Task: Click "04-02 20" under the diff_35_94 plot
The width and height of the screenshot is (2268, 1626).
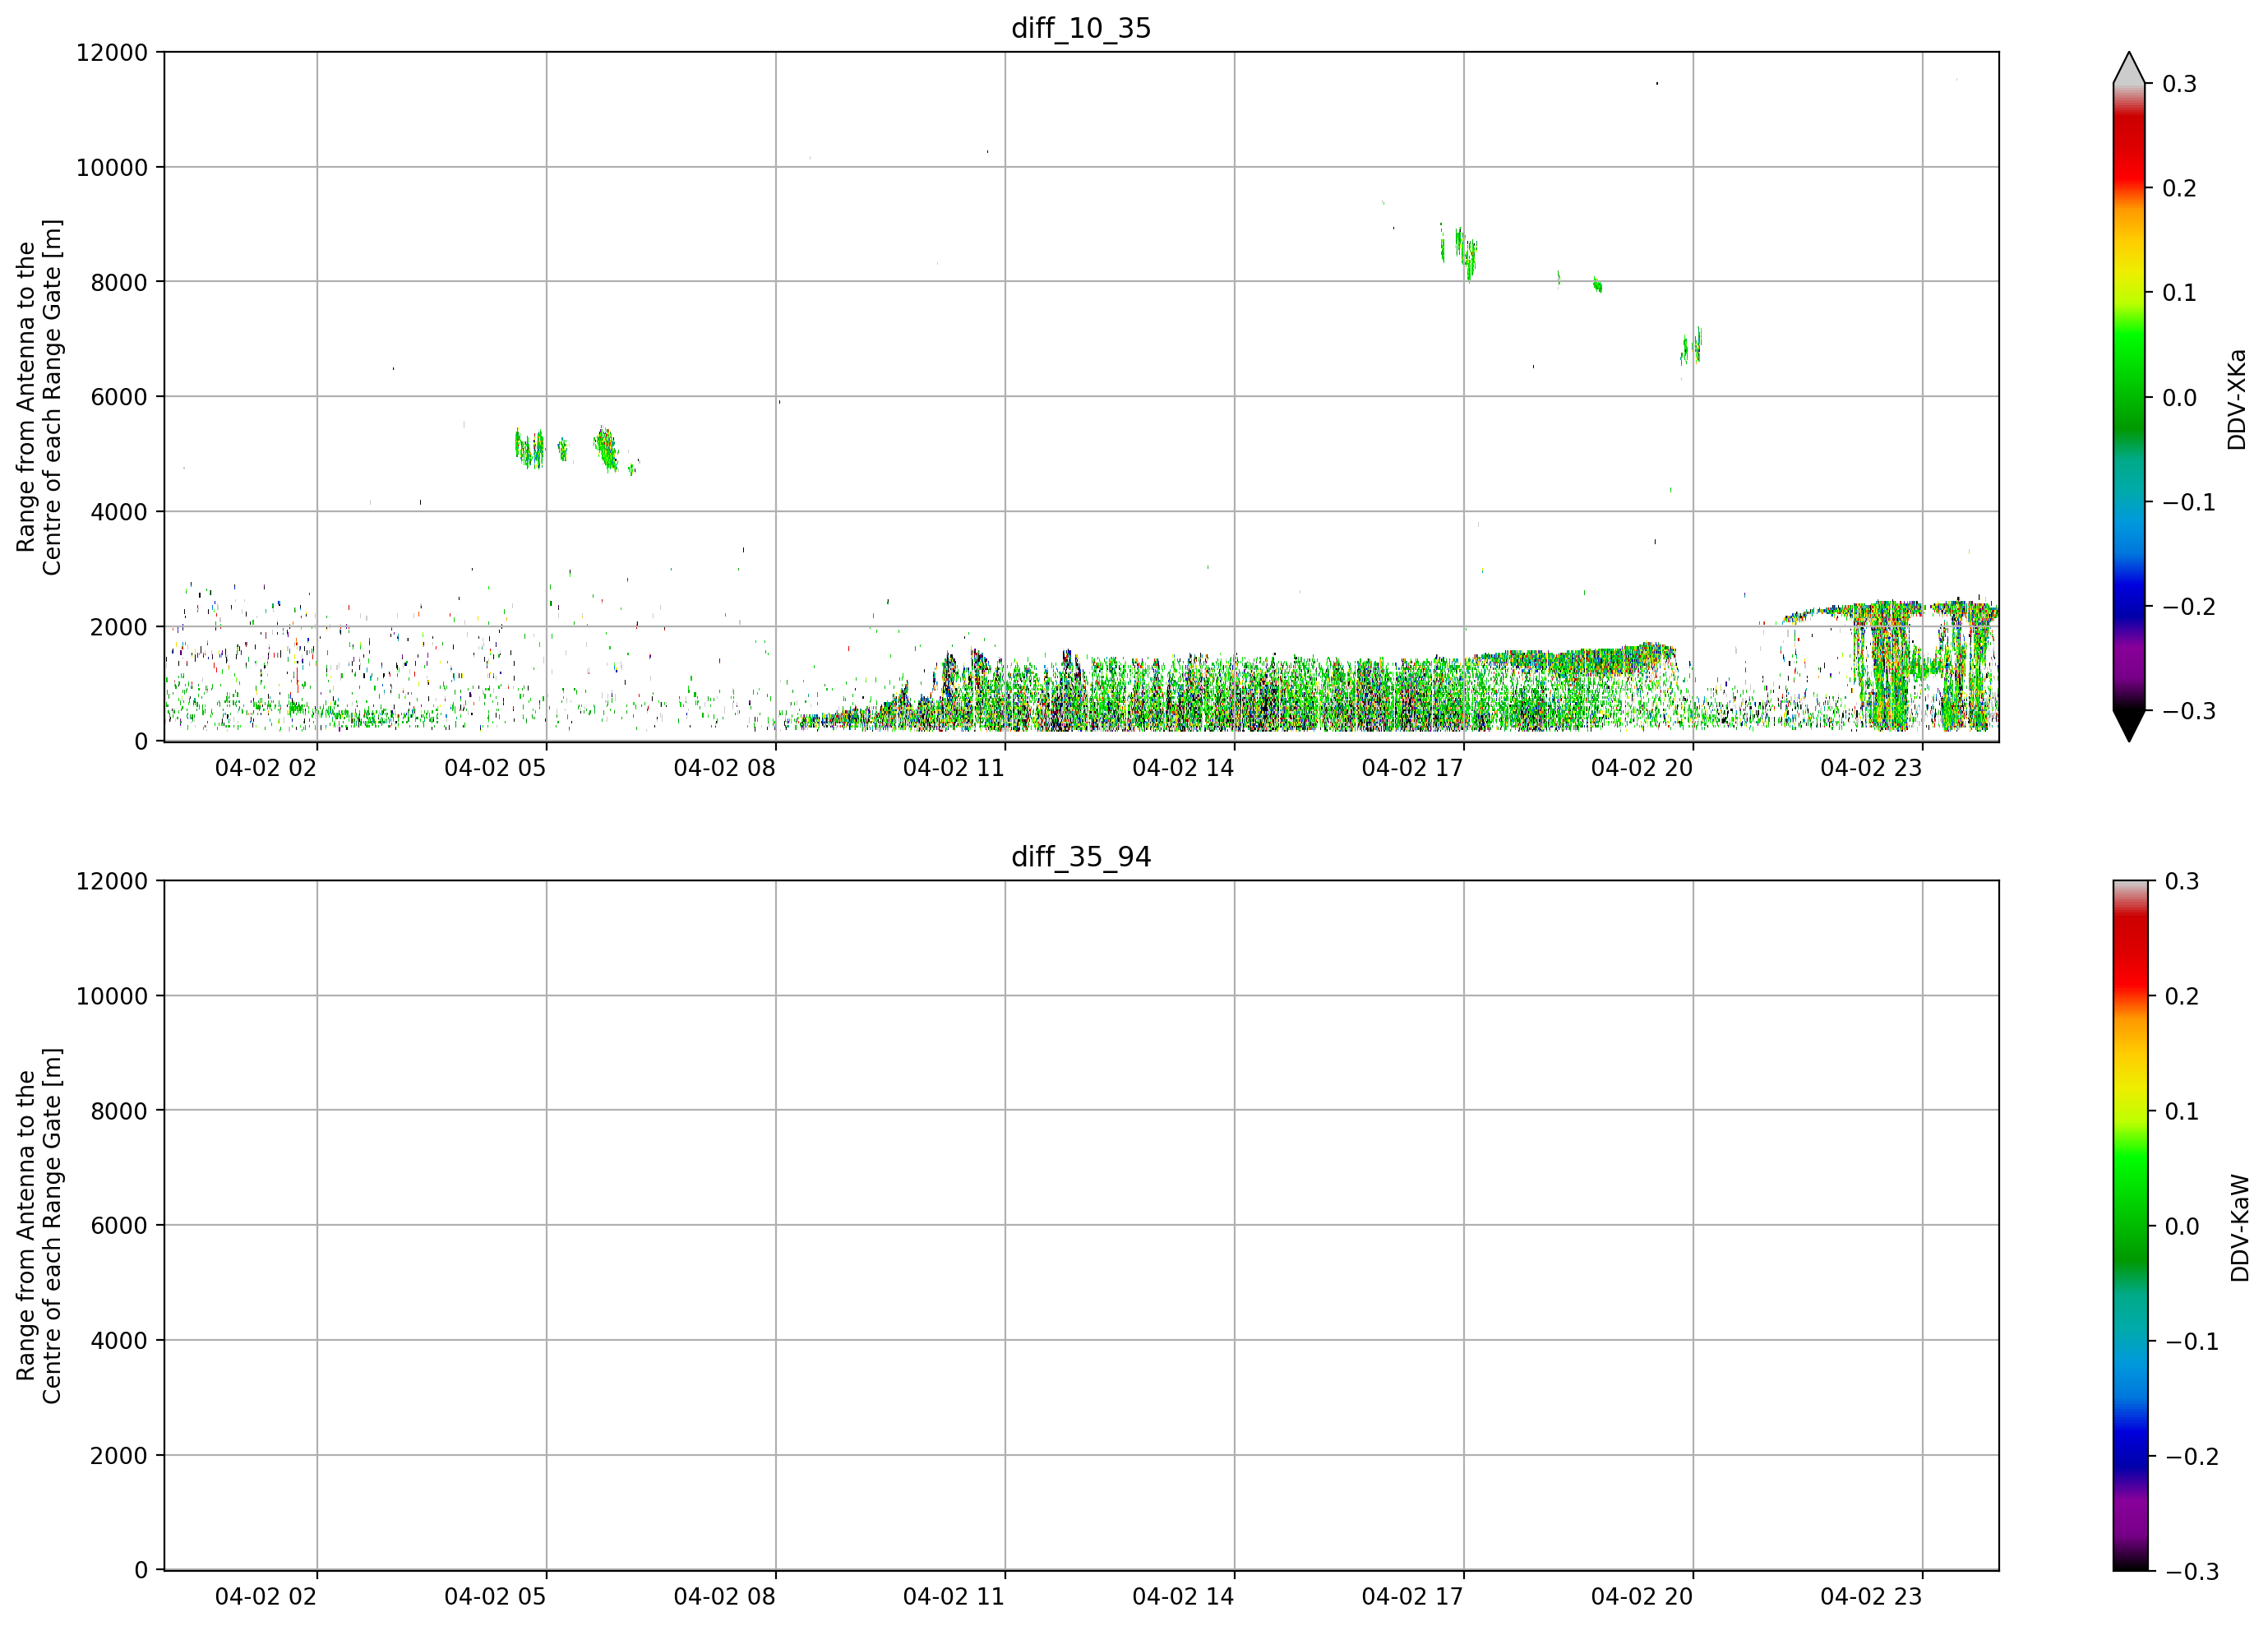Action: click(1642, 1597)
